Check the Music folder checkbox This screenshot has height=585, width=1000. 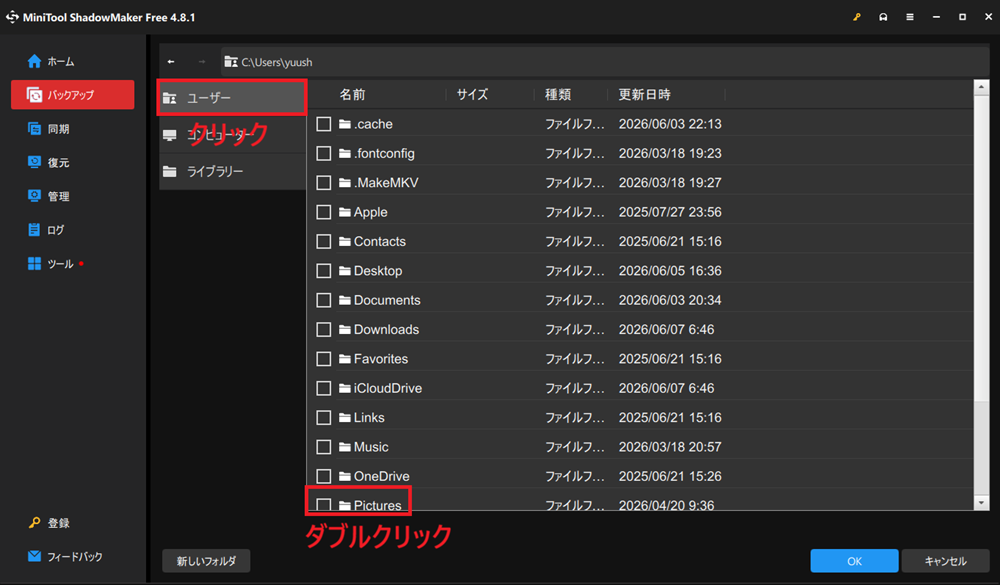point(324,447)
